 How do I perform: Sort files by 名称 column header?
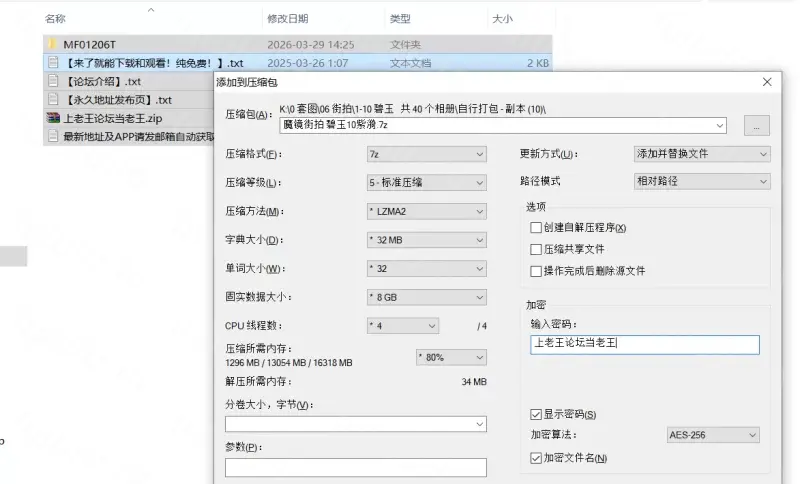pos(56,19)
